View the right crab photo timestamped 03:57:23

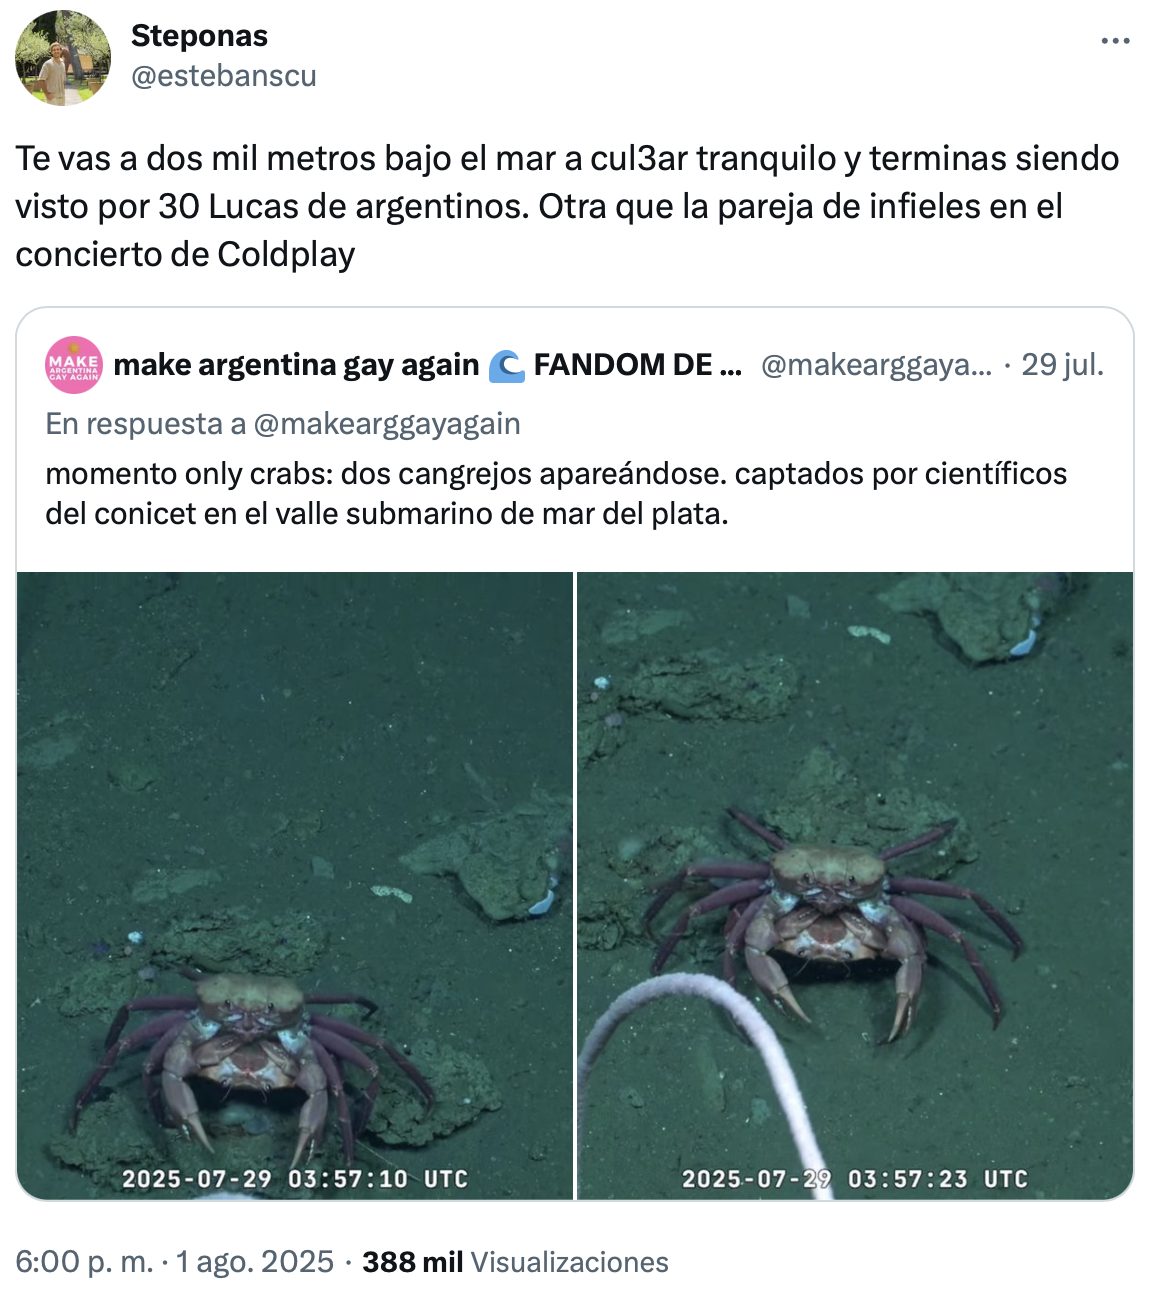pyautogui.click(x=855, y=885)
